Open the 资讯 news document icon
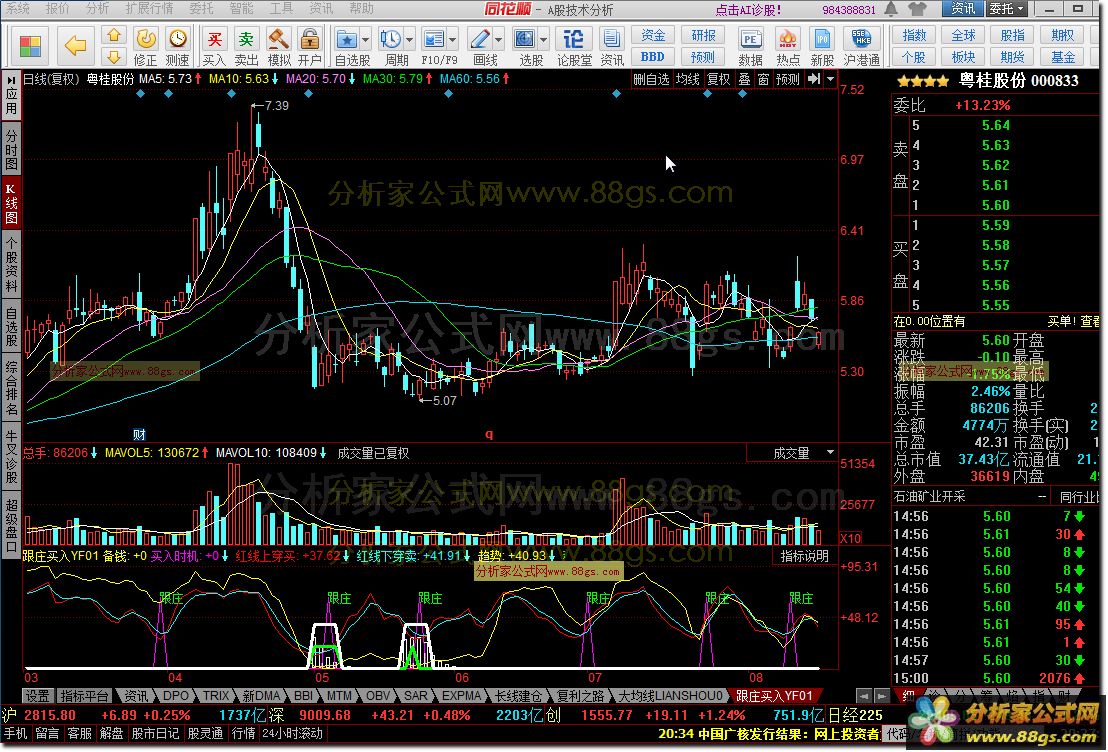 [612, 47]
